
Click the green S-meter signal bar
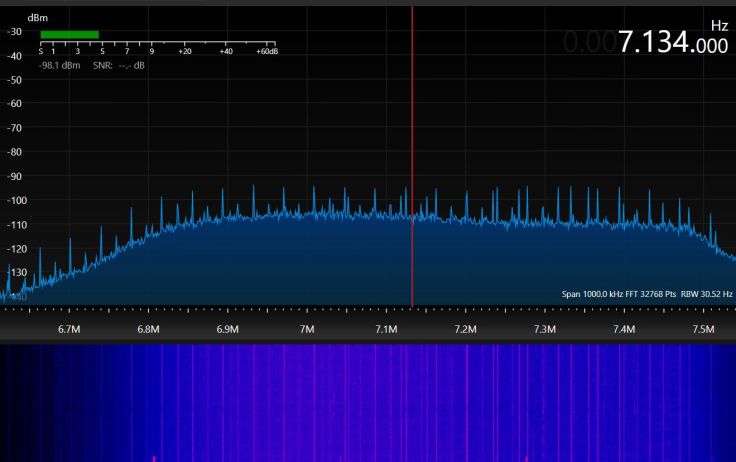69,34
